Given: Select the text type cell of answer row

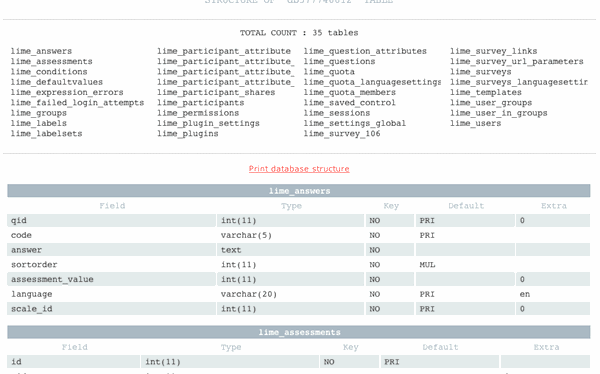Looking at the screenshot, I should (x=290, y=250).
